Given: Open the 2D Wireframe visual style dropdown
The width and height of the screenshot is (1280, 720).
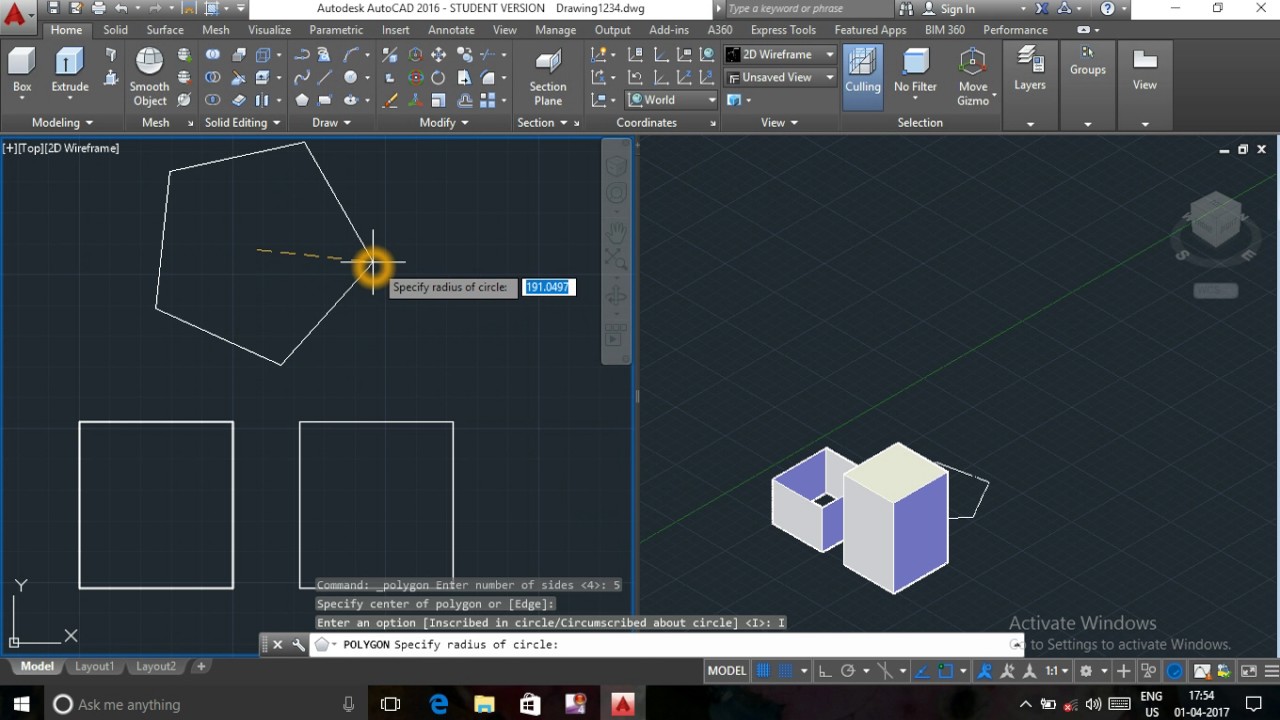Looking at the screenshot, I should (x=780, y=54).
